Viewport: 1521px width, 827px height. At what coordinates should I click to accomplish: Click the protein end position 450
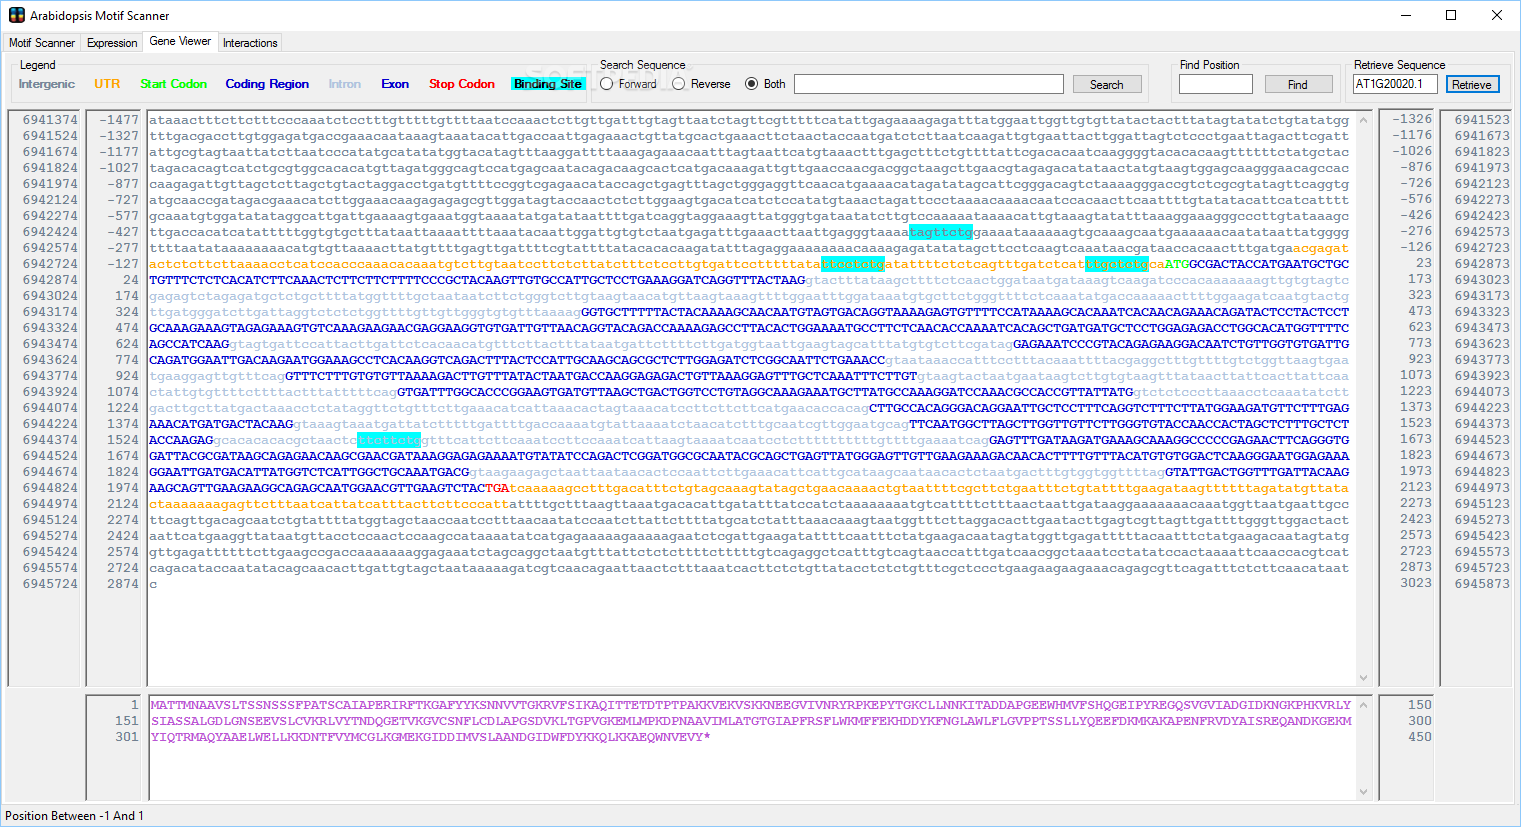1420,737
